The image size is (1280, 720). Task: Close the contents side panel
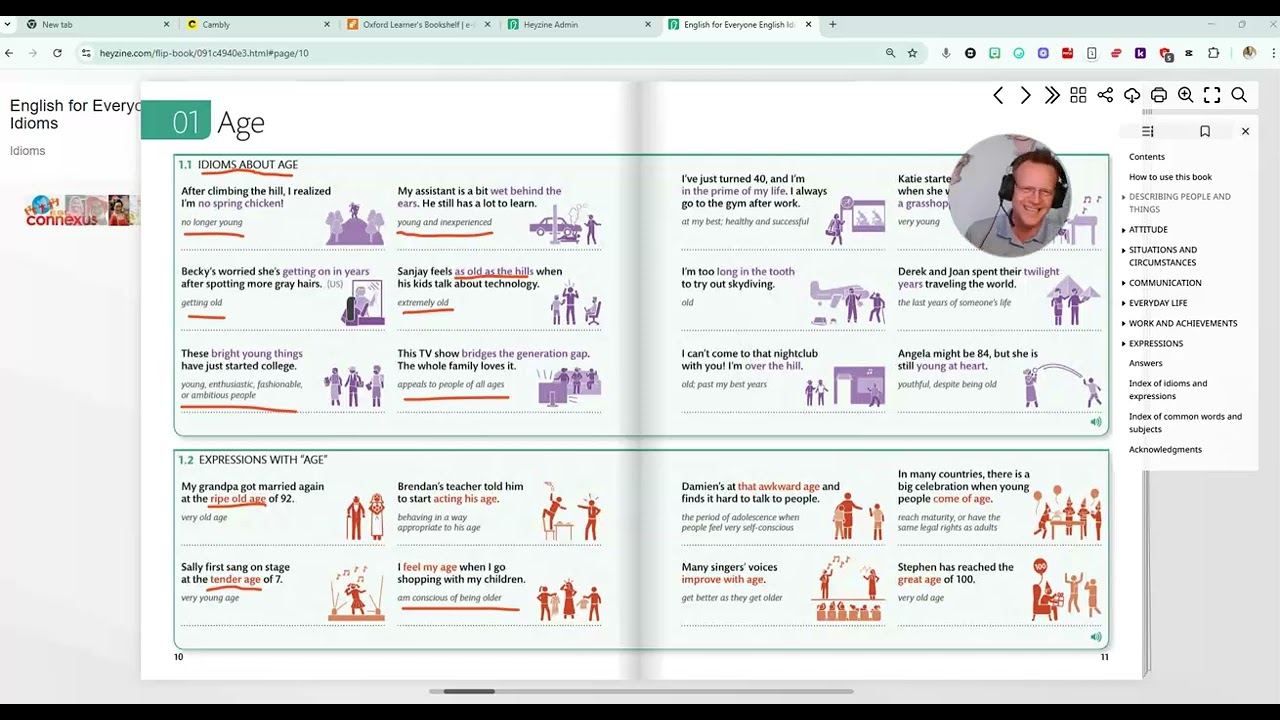pos(1245,131)
